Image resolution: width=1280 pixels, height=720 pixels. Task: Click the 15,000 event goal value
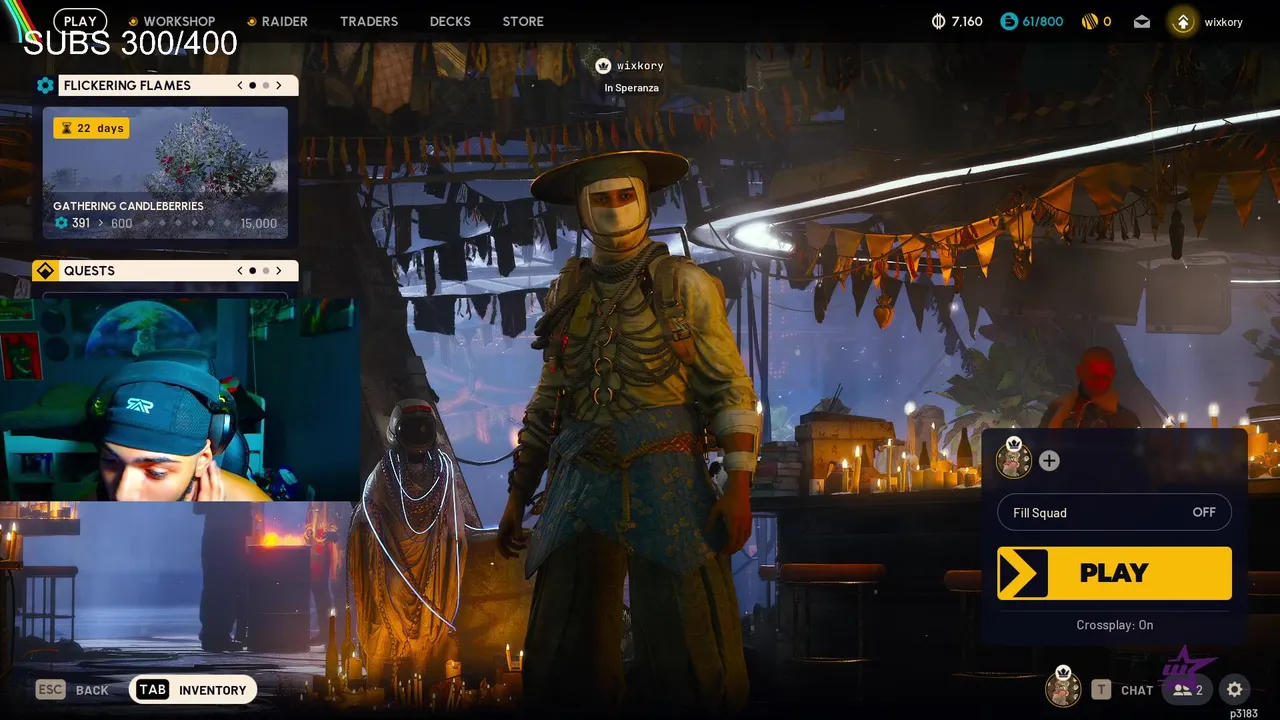pyautogui.click(x=259, y=223)
